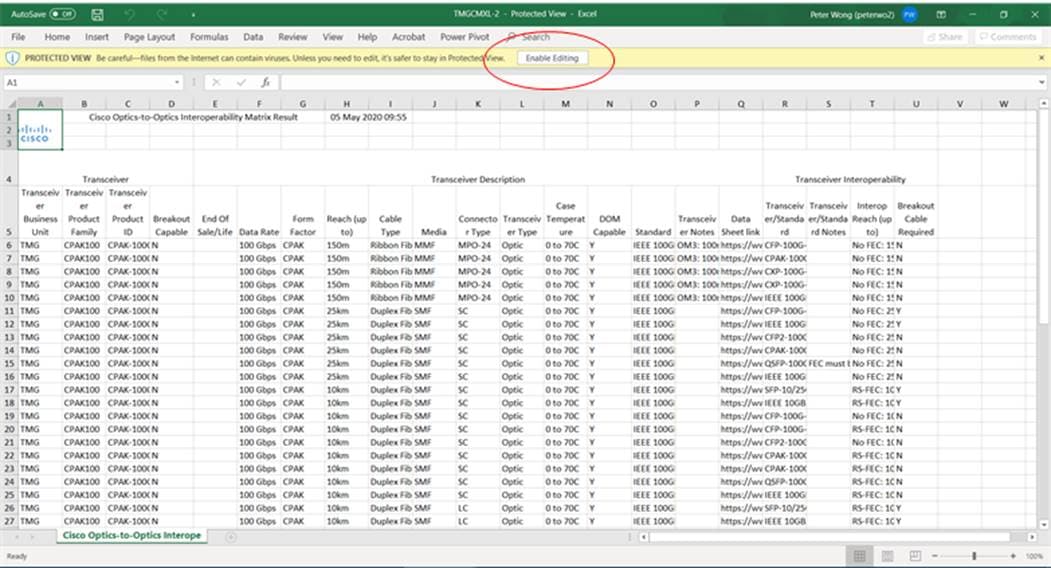Click the zoom out minus icon

click(x=935, y=556)
